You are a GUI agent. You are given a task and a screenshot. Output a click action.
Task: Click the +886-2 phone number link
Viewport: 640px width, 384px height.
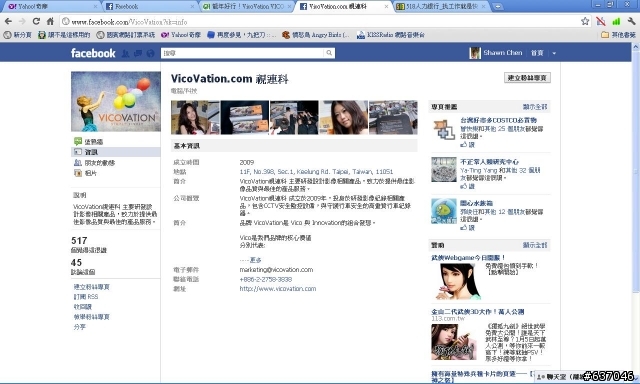[x=266, y=279]
